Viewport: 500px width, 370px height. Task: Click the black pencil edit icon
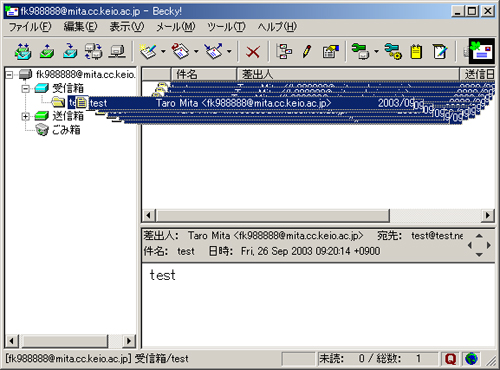click(x=307, y=52)
